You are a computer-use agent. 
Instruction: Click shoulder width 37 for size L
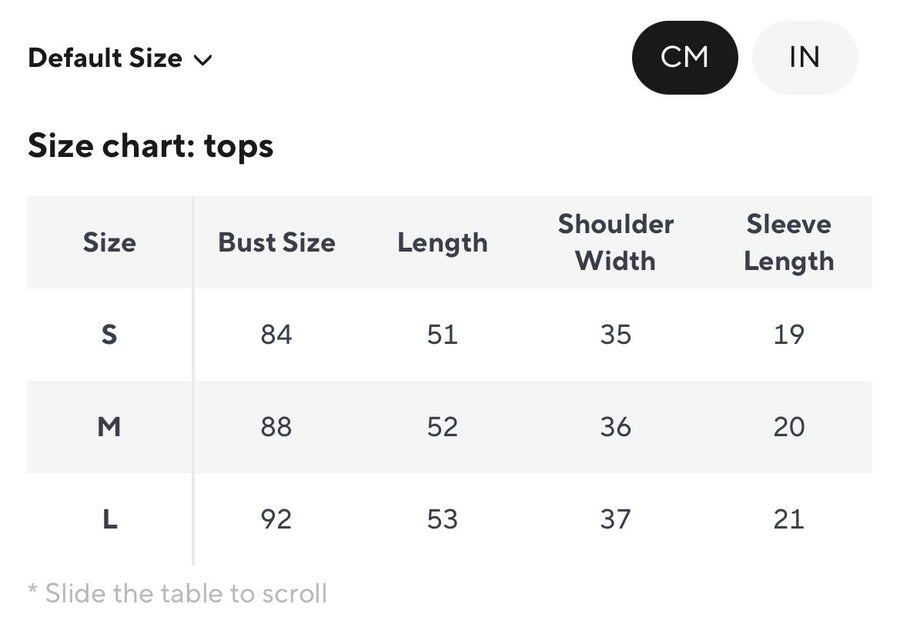point(615,519)
